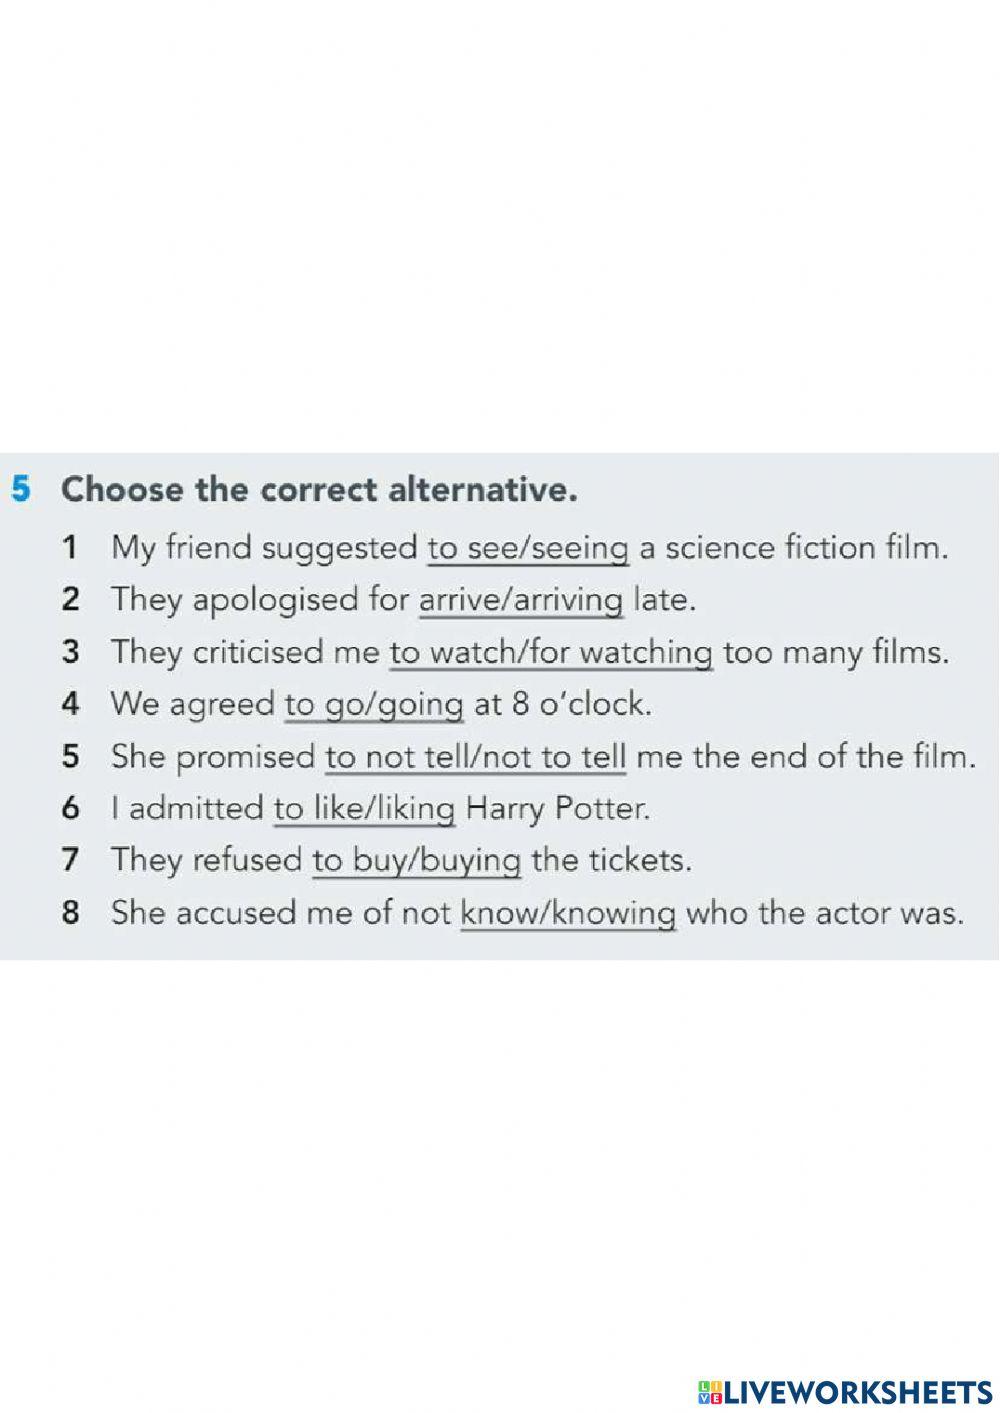The width and height of the screenshot is (1000, 1413).
Task: Click sentence number 1 marker
Action: tap(70, 548)
